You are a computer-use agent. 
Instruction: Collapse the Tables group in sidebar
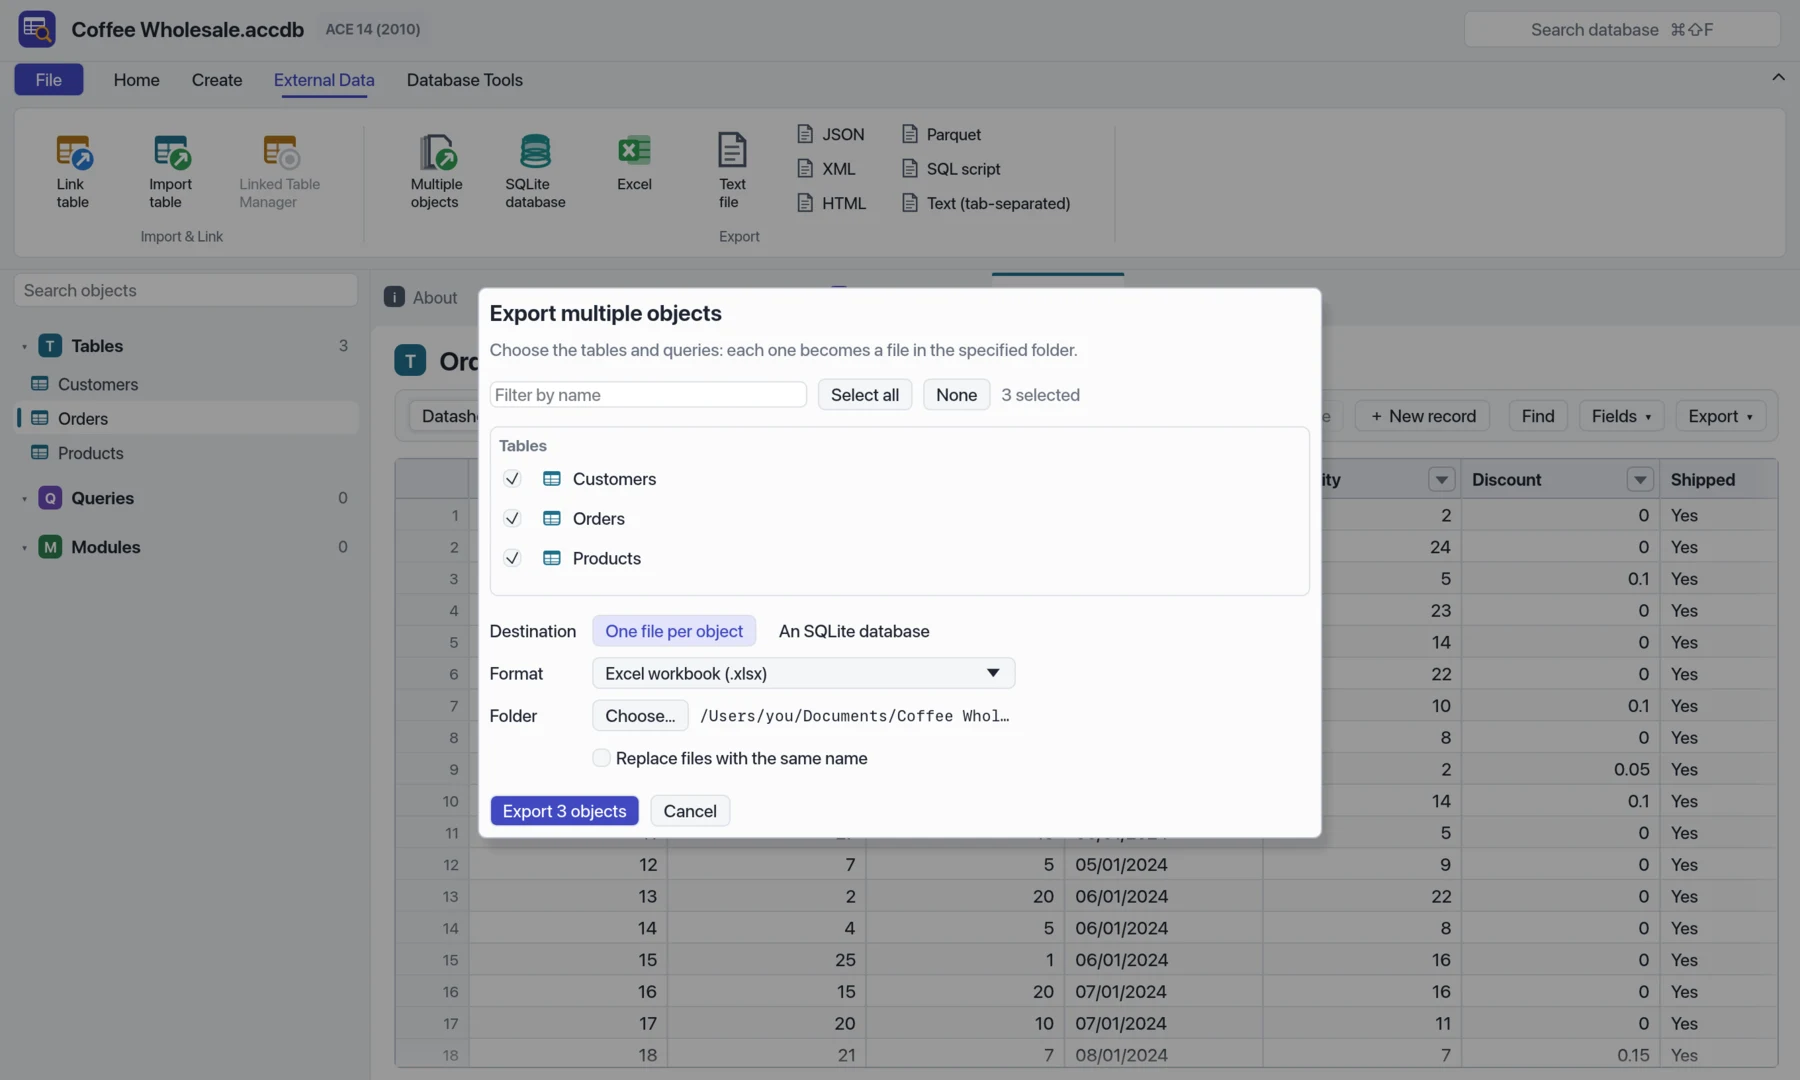[x=24, y=346]
